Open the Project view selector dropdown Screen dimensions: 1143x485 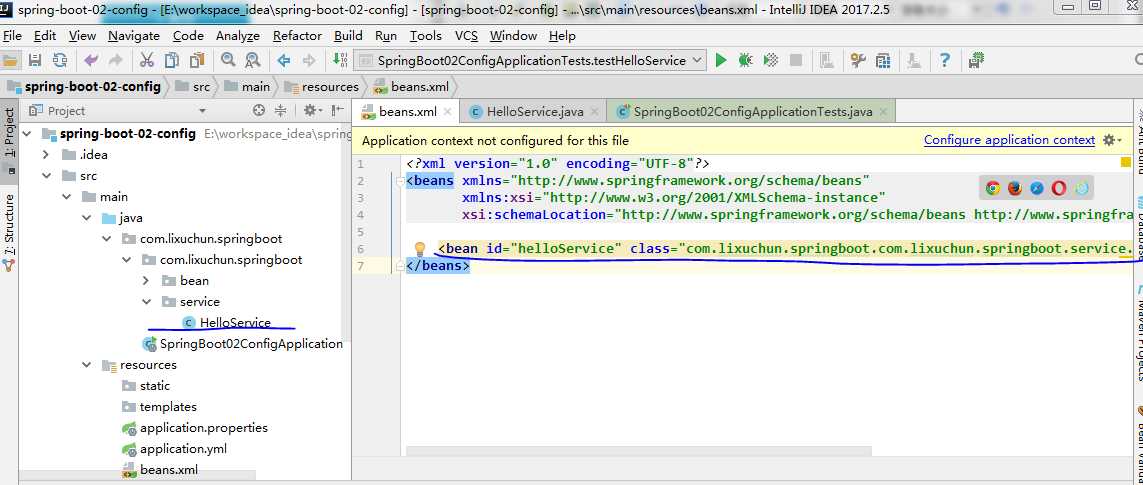203,111
